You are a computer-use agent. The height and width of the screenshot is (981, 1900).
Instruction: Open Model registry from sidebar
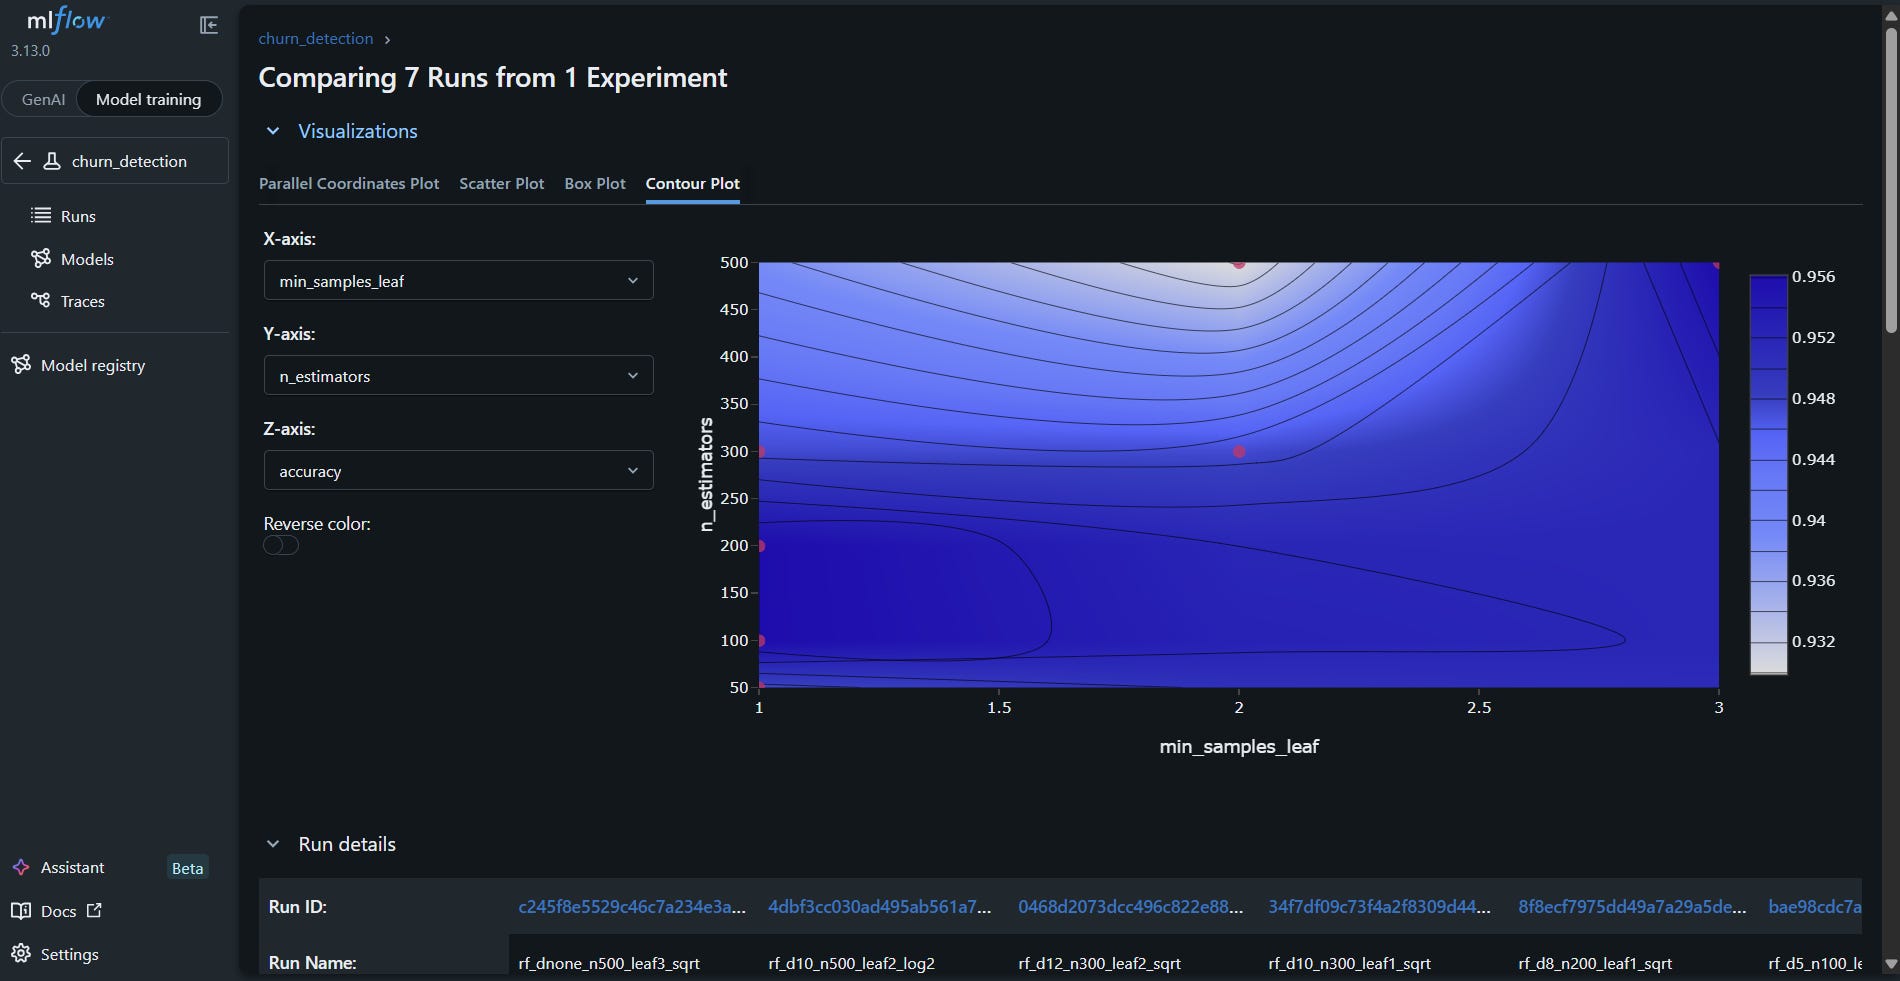93,365
